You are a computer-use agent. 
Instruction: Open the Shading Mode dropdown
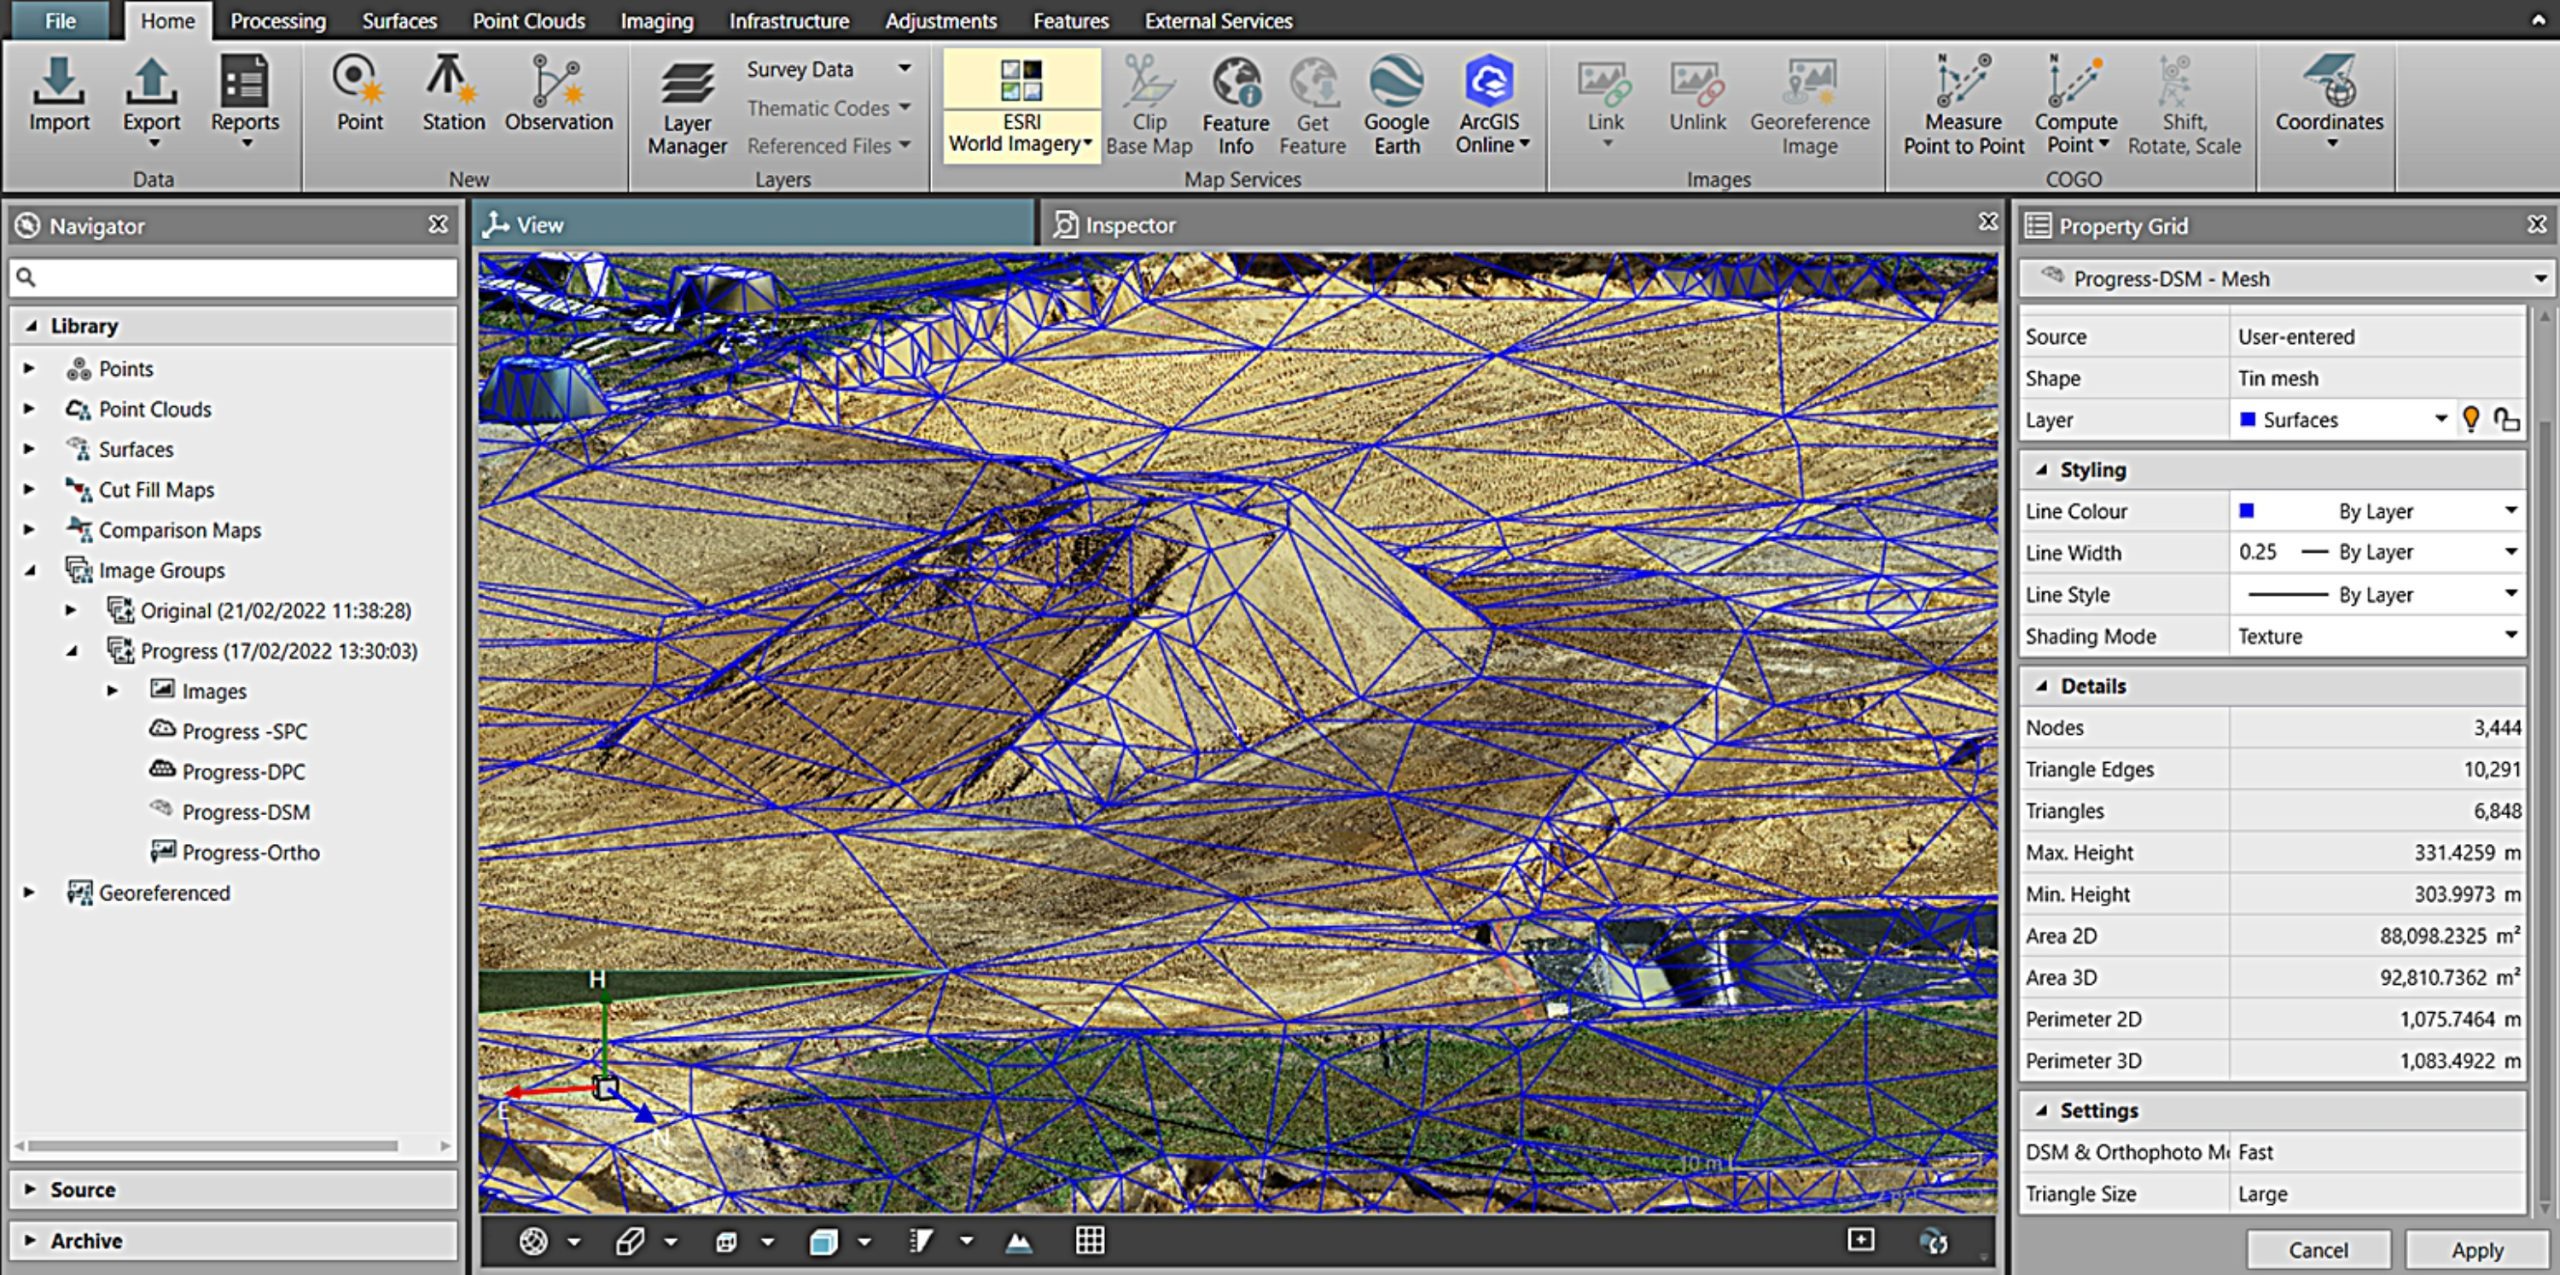click(x=2510, y=636)
